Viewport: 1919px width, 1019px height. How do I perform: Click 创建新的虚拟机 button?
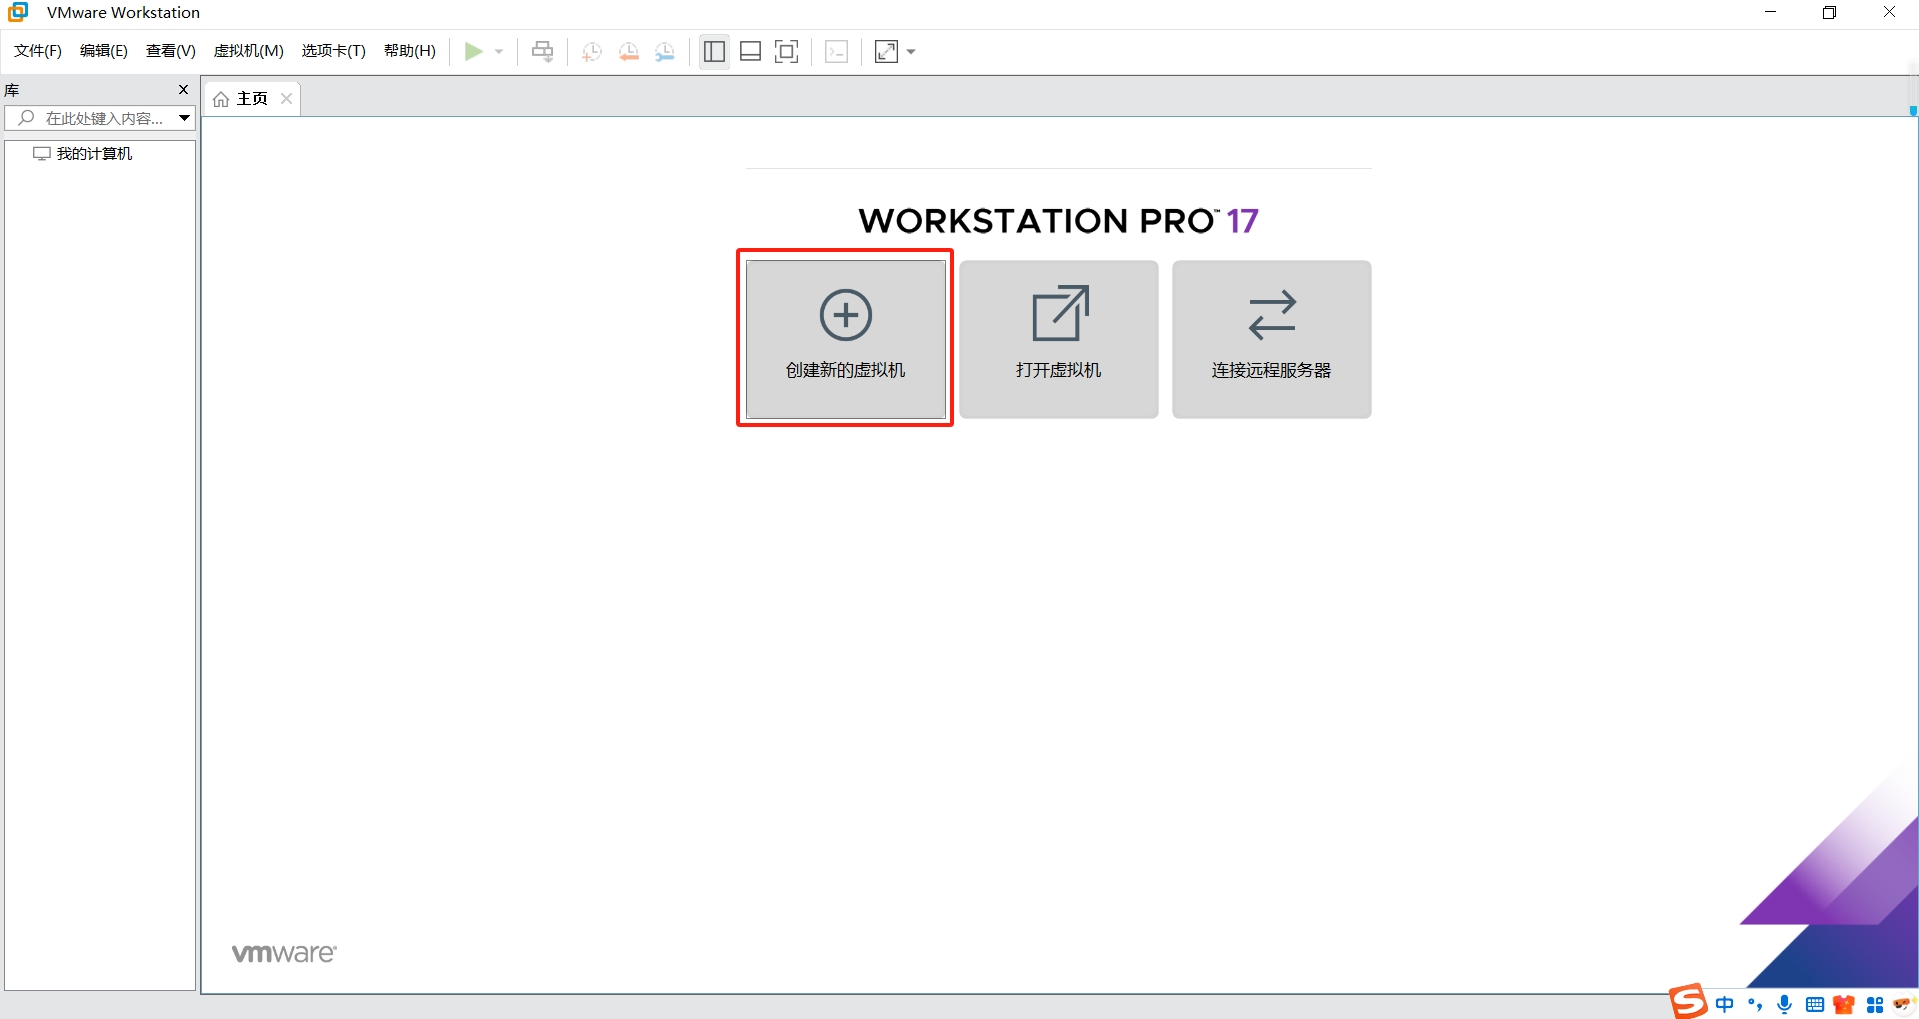(x=846, y=339)
